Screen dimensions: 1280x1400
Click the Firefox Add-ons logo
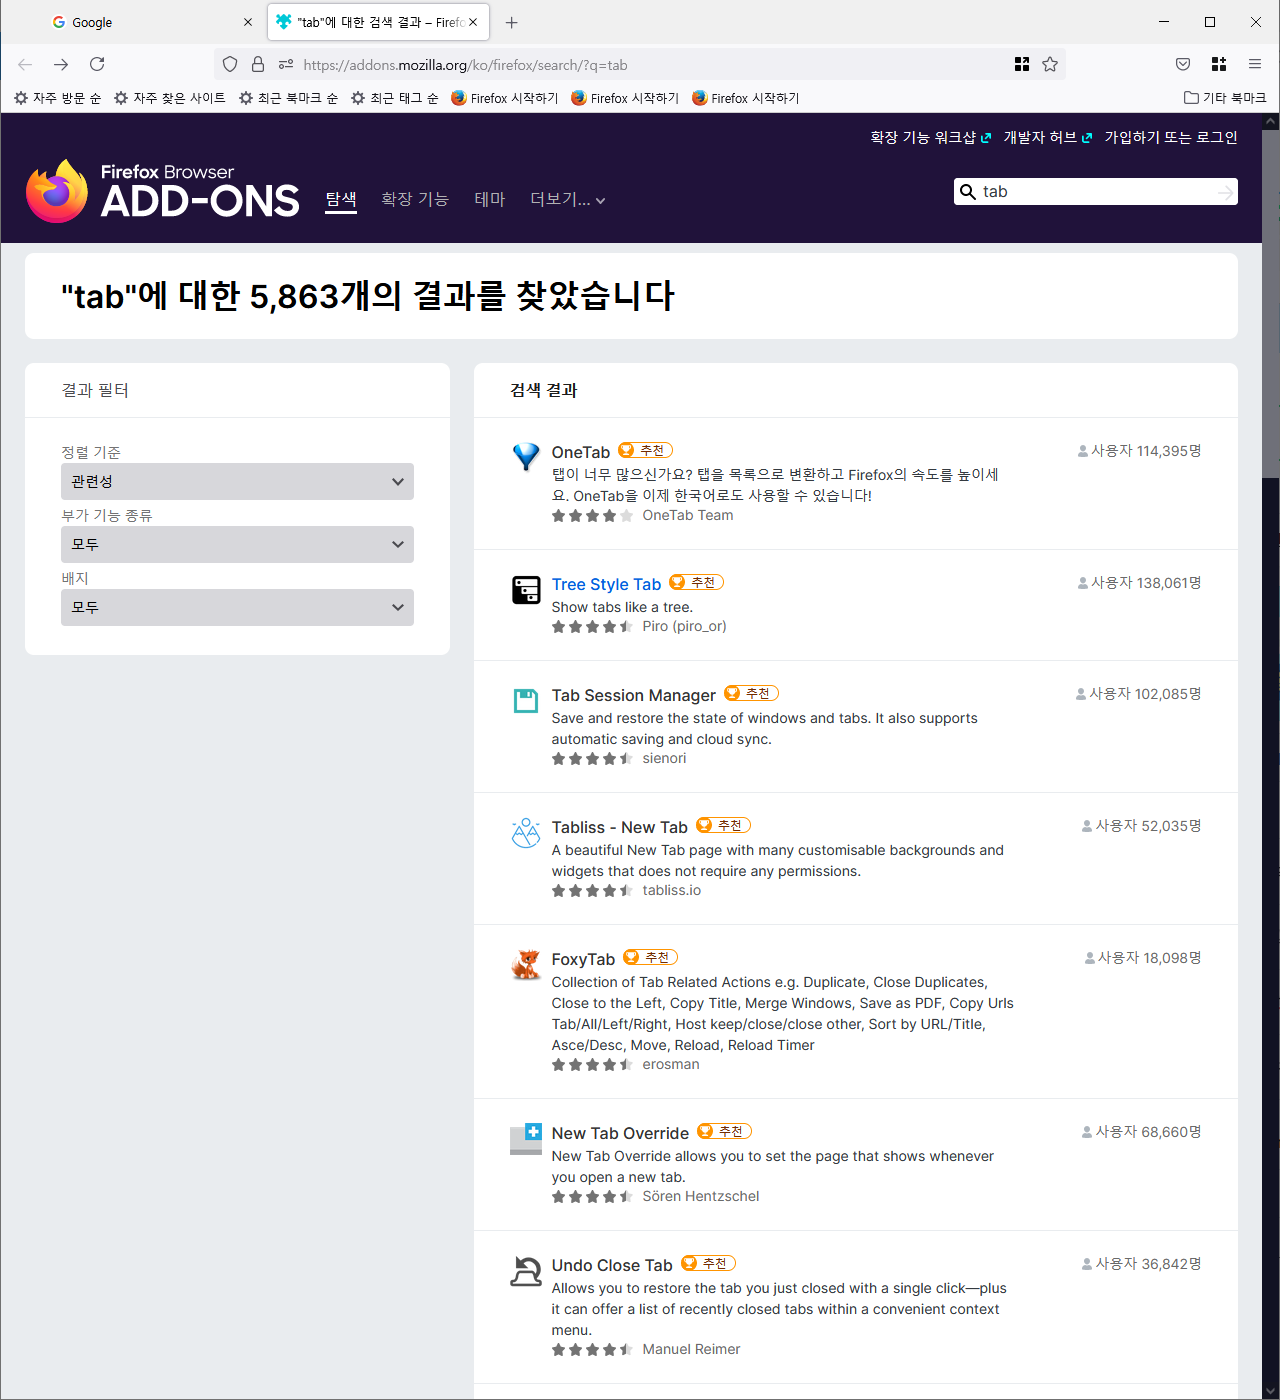(x=162, y=191)
